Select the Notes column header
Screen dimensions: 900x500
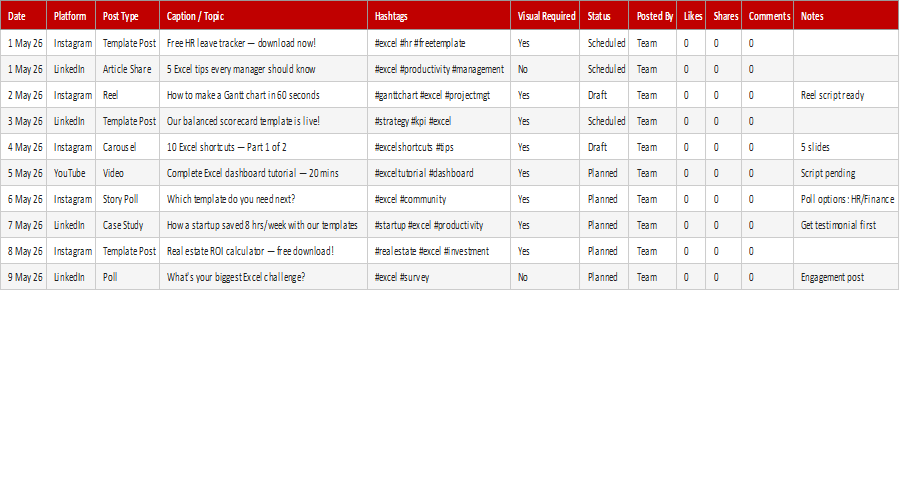click(846, 15)
